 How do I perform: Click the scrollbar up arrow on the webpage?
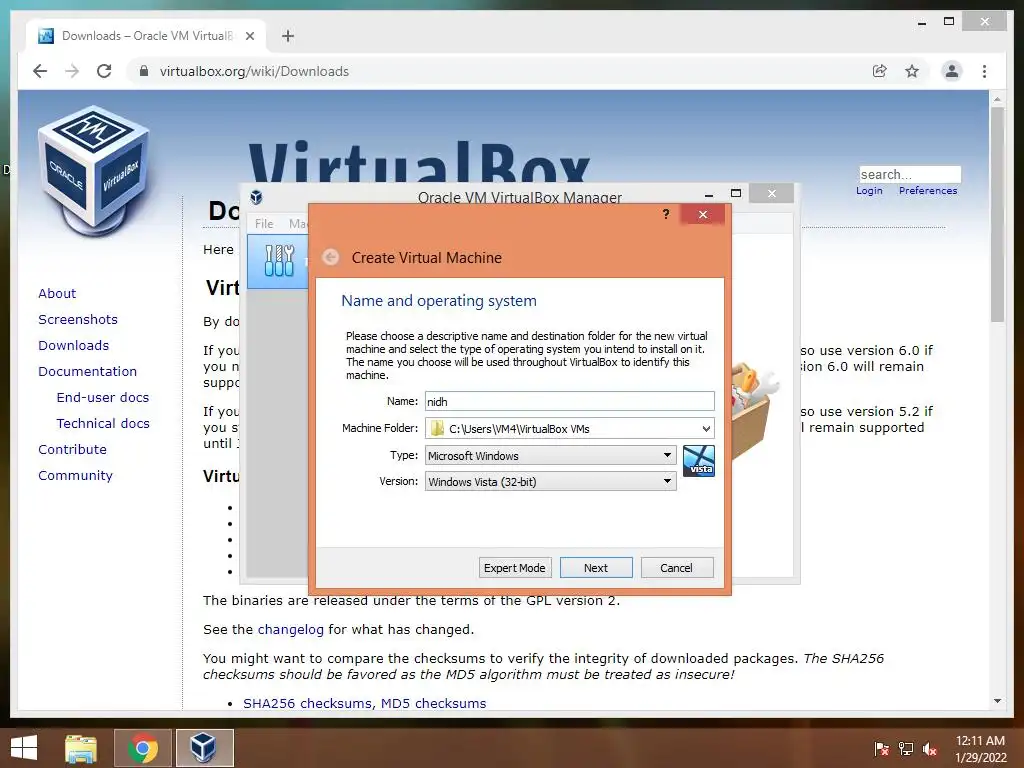click(x=997, y=99)
